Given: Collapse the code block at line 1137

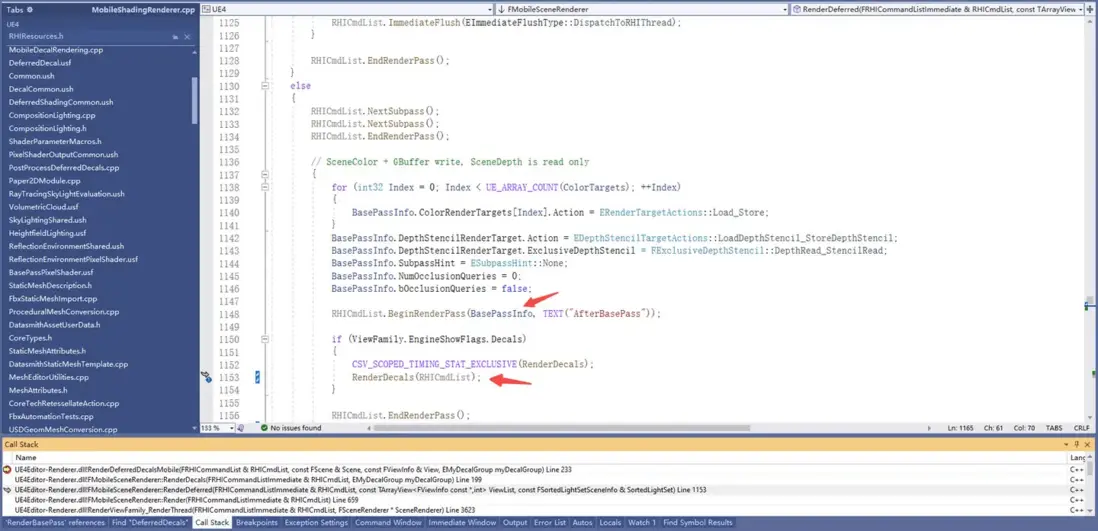Looking at the screenshot, I should pyautogui.click(x=265, y=174).
